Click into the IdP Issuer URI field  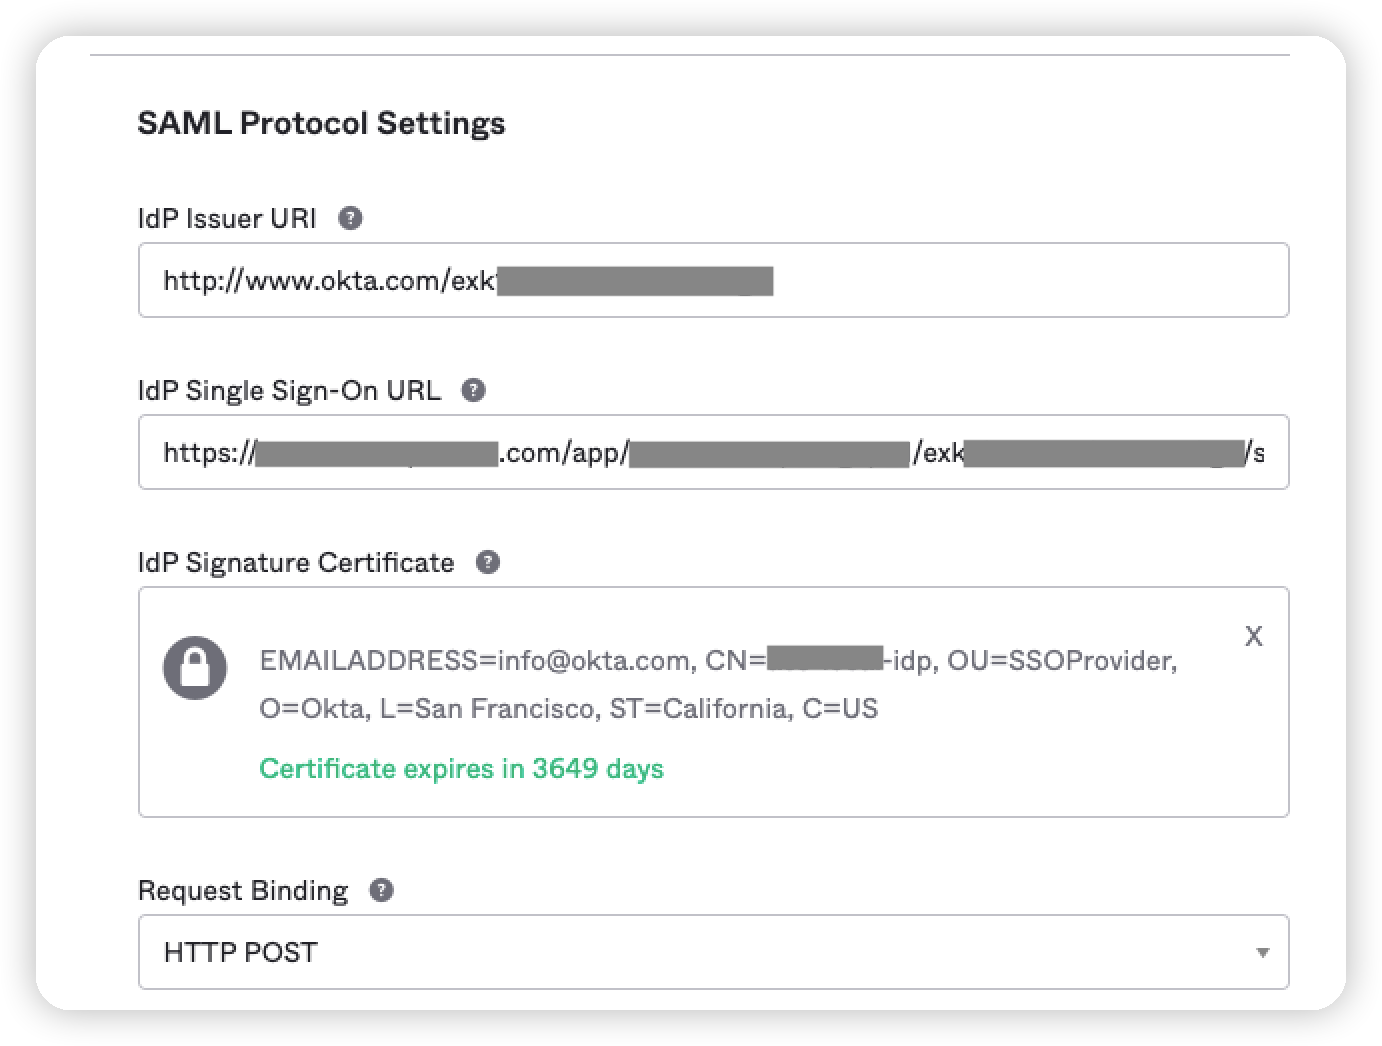tap(1000, 280)
